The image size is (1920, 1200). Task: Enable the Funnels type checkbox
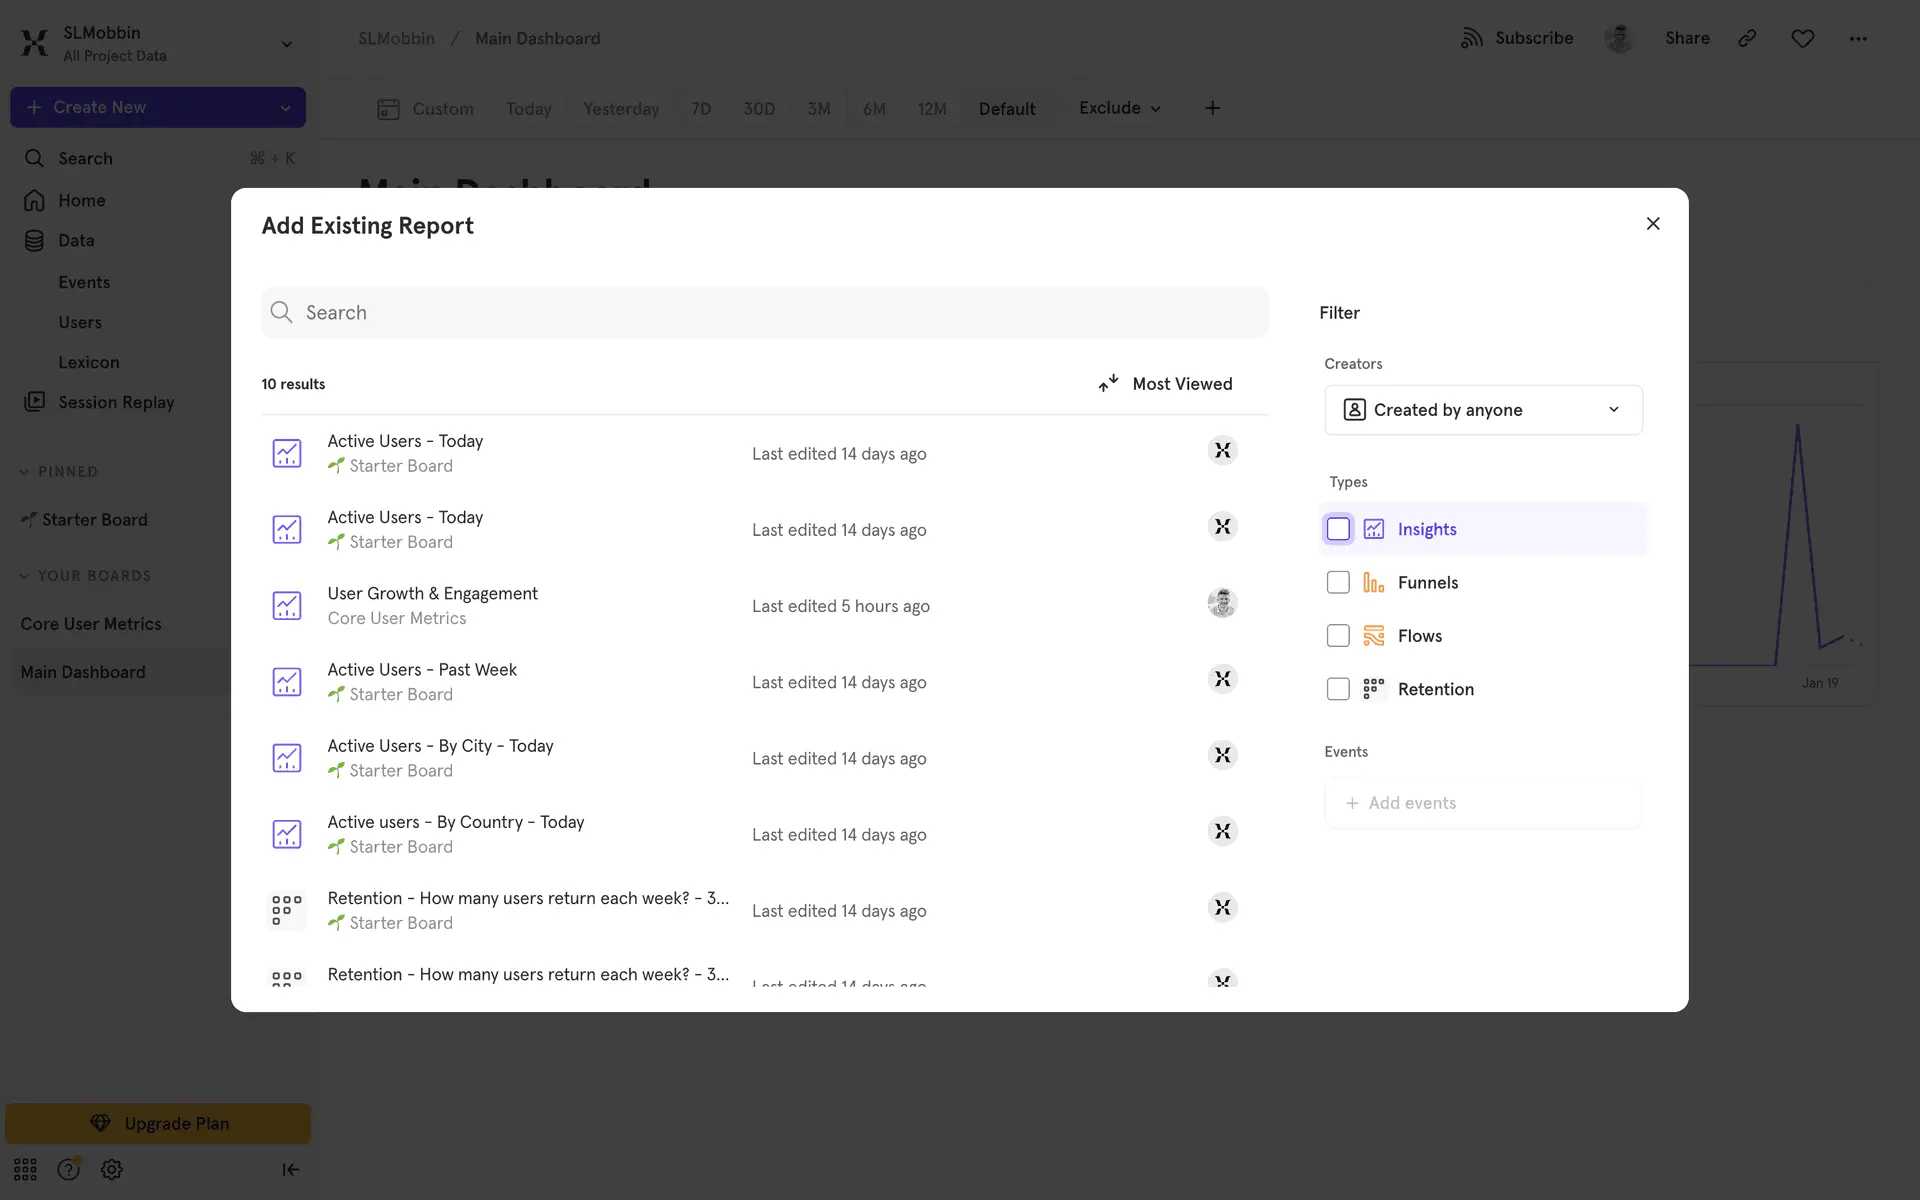click(1338, 583)
